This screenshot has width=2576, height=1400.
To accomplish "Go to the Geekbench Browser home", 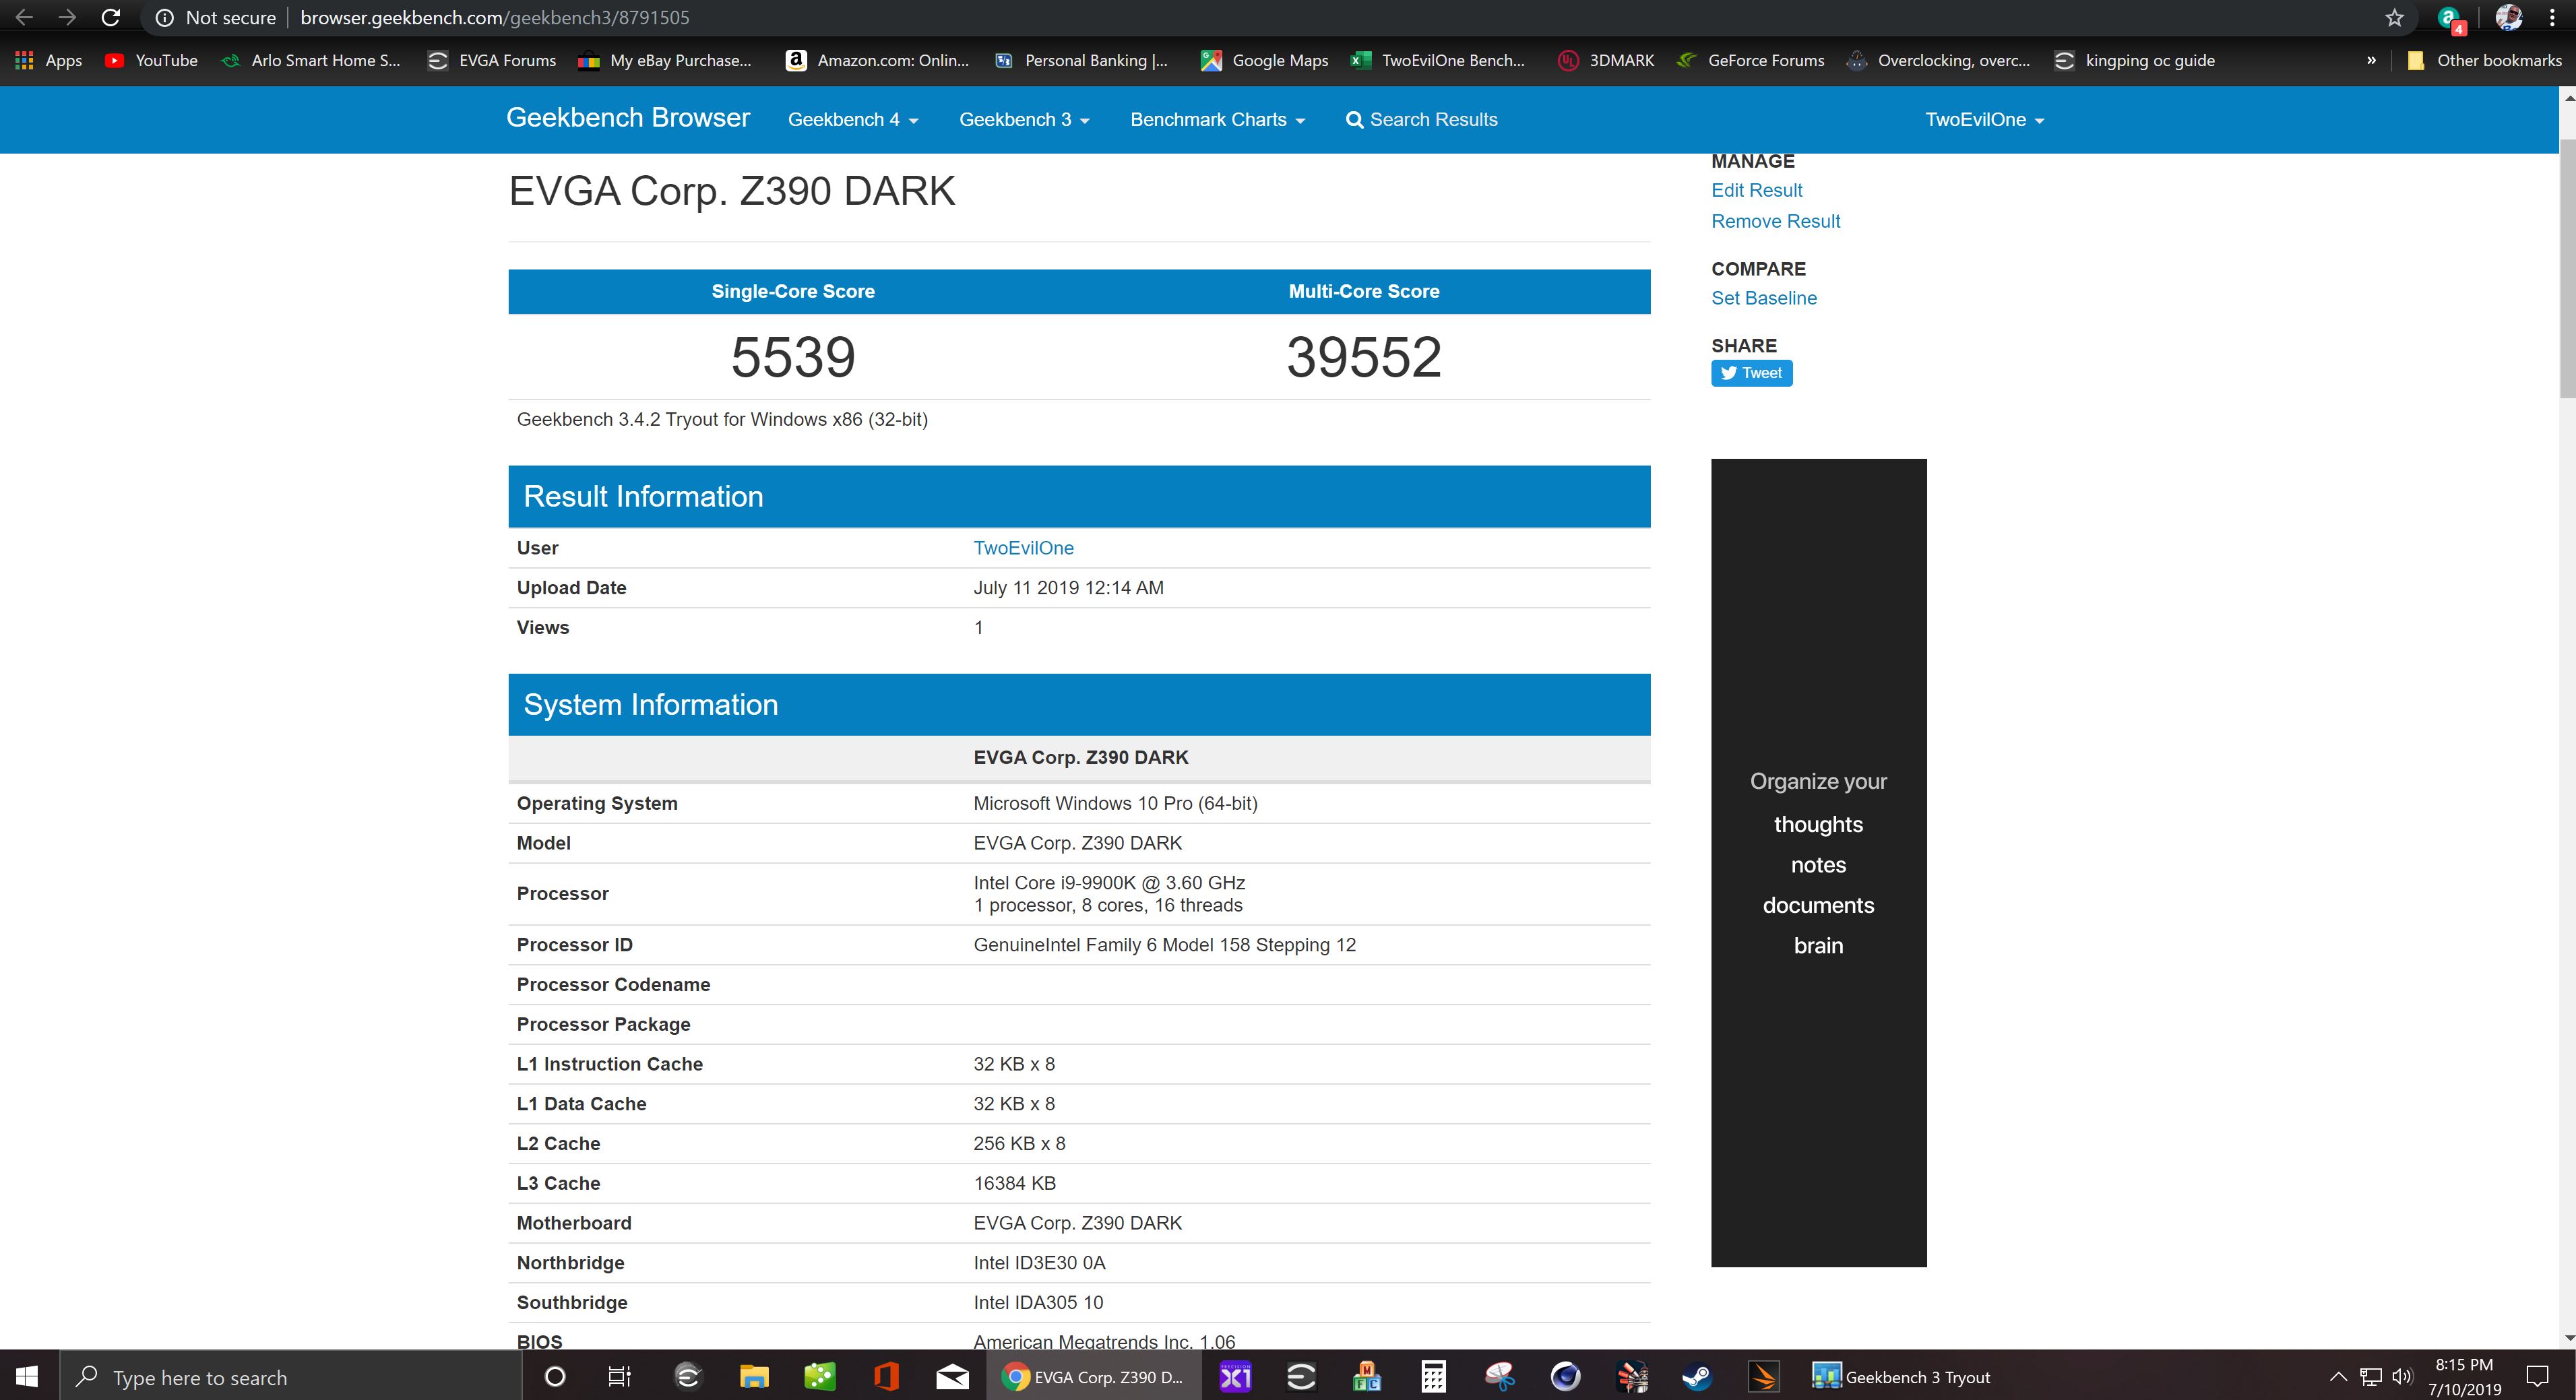I will 628,118.
